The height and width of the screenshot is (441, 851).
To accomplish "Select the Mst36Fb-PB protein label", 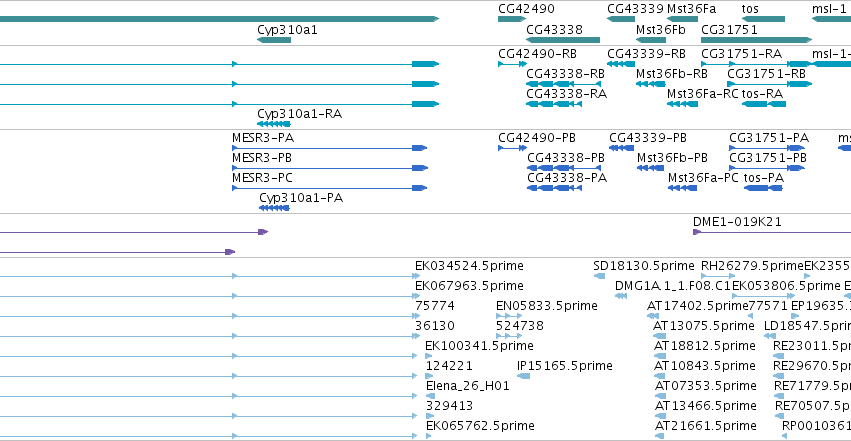I will click(672, 158).
